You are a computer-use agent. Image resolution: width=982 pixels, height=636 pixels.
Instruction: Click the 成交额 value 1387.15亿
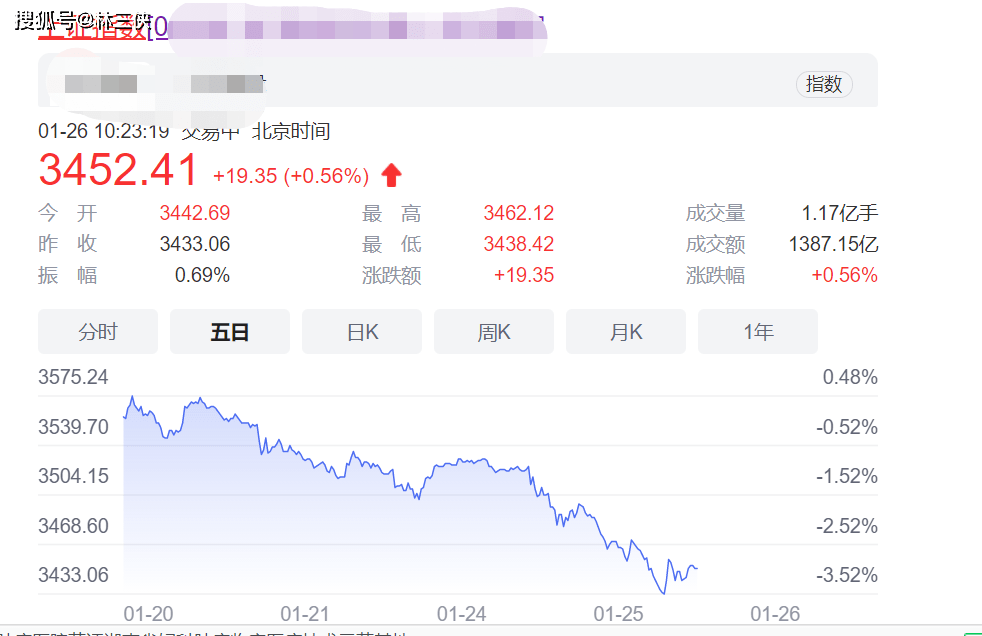click(832, 244)
